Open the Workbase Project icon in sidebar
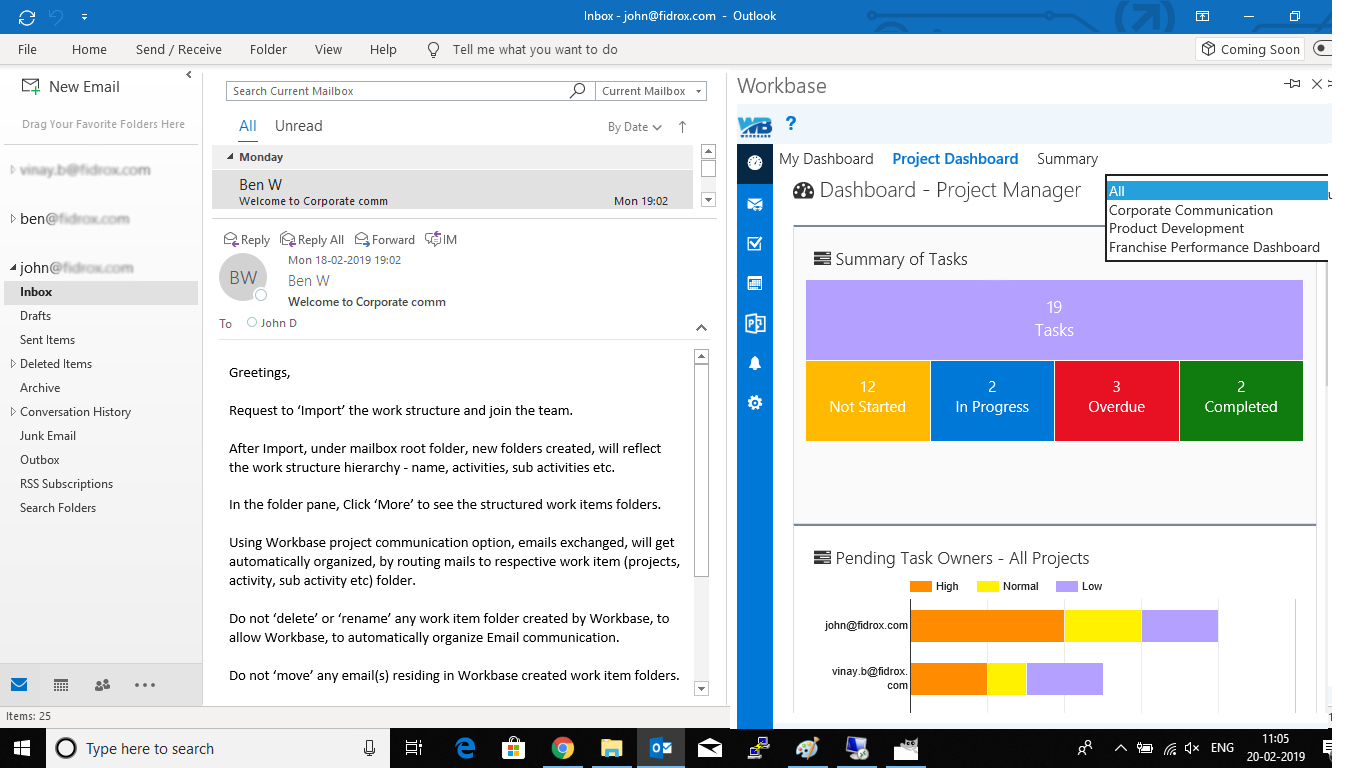Image resolution: width=1366 pixels, height=768 pixels. click(x=755, y=323)
